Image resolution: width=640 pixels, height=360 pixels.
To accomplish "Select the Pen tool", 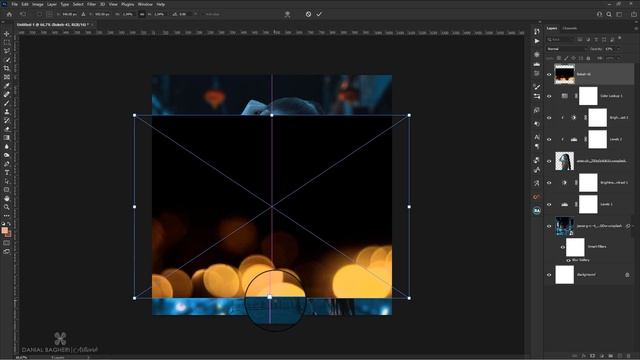I will (x=7, y=164).
